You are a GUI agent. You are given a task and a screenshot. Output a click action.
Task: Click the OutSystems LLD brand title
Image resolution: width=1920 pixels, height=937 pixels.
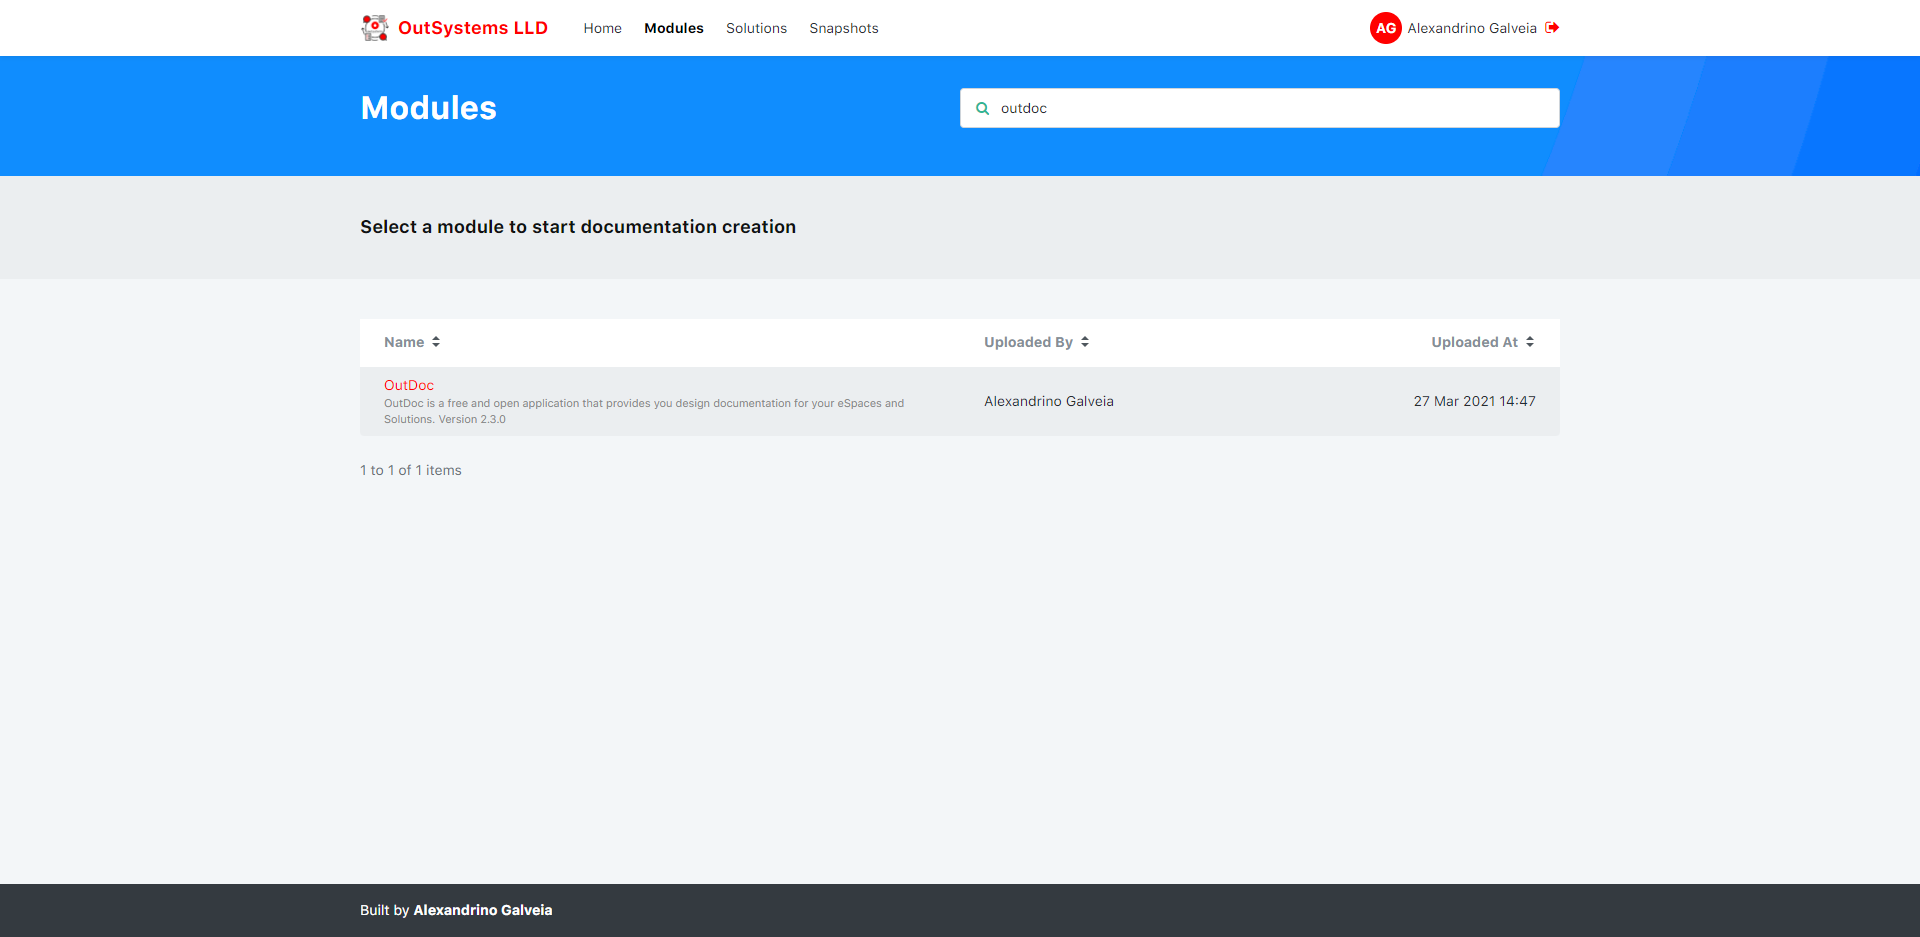click(x=472, y=28)
